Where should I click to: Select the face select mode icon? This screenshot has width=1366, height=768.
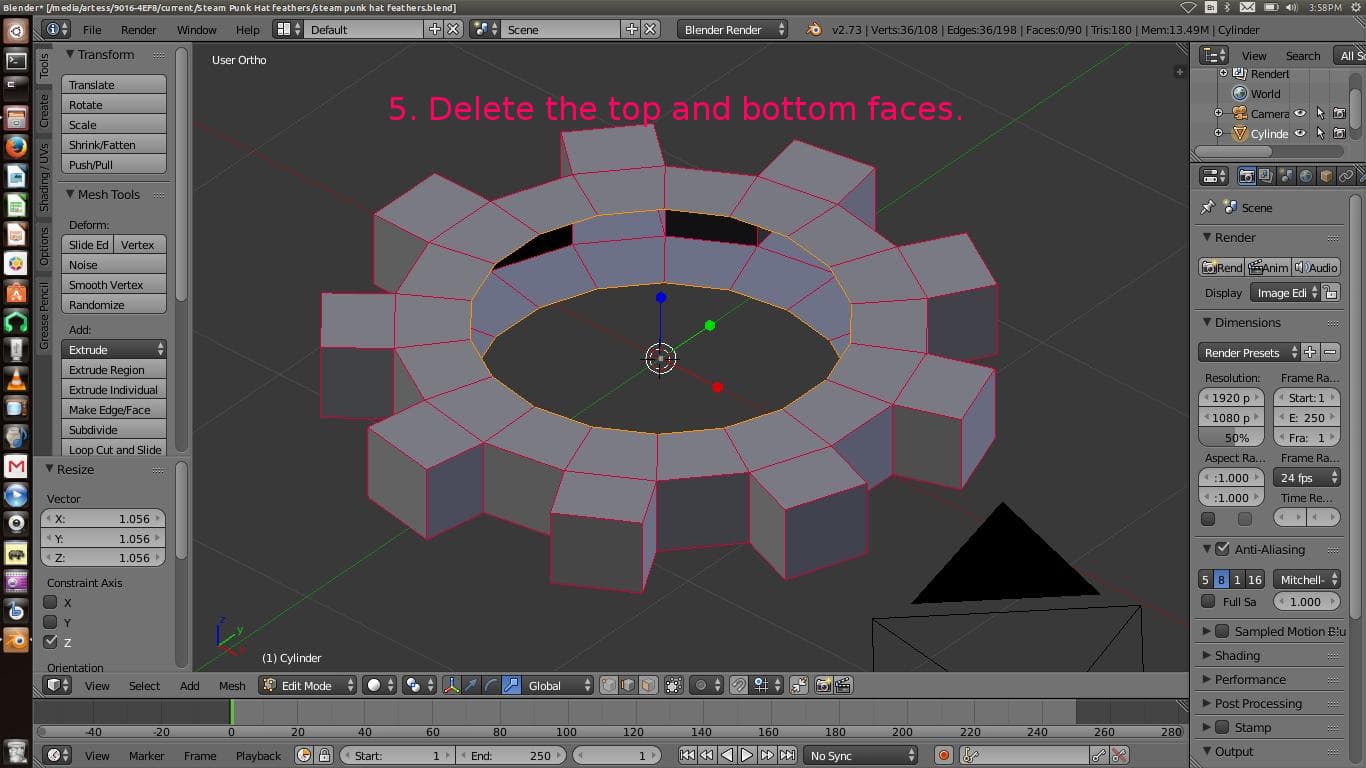(646, 685)
